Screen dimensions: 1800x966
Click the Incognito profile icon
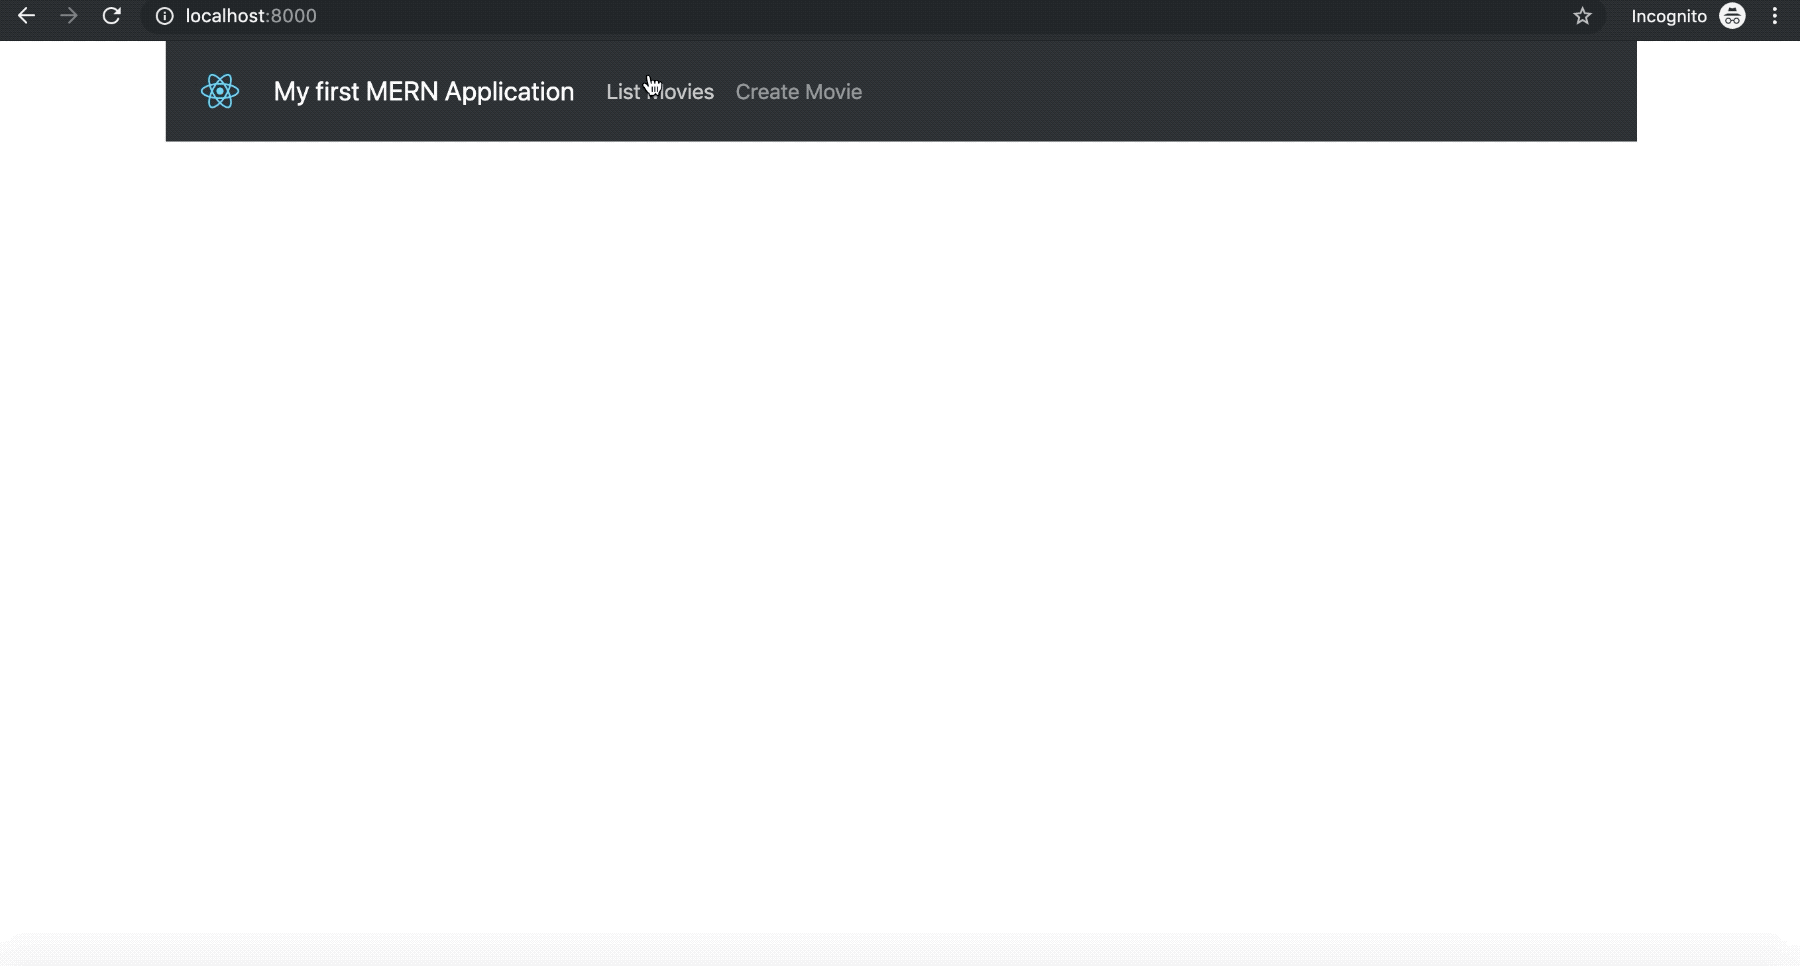(x=1733, y=16)
